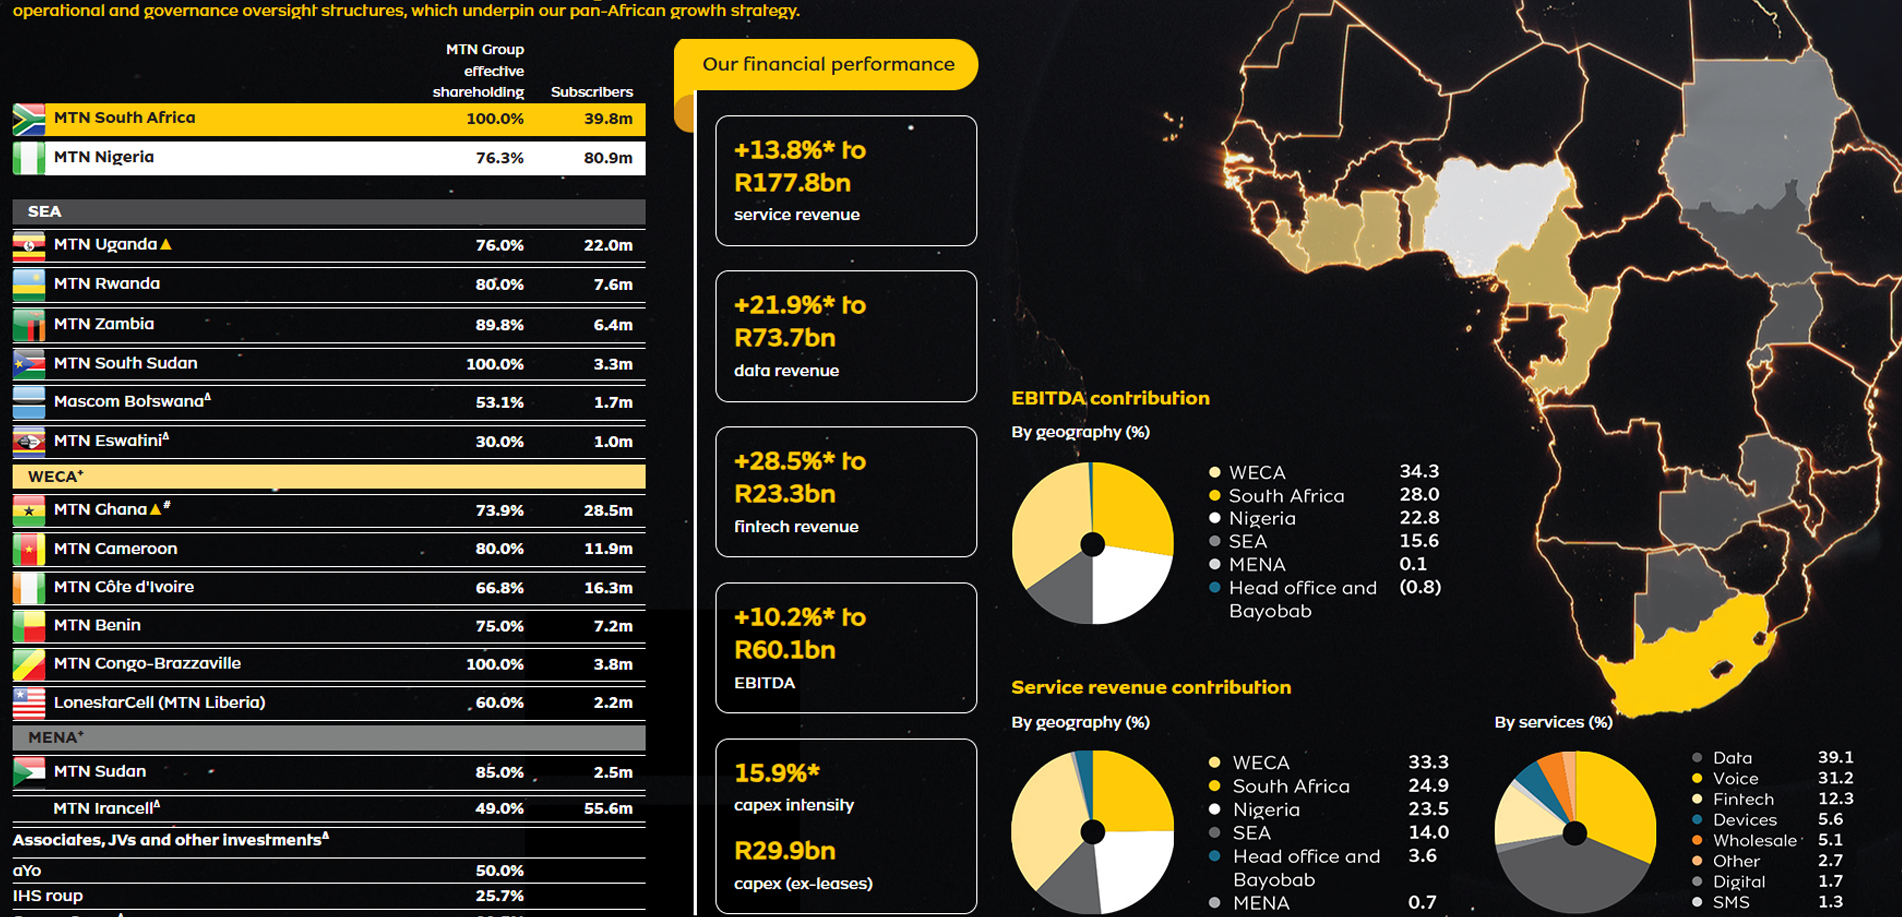Click the Subscribers column header

point(592,92)
